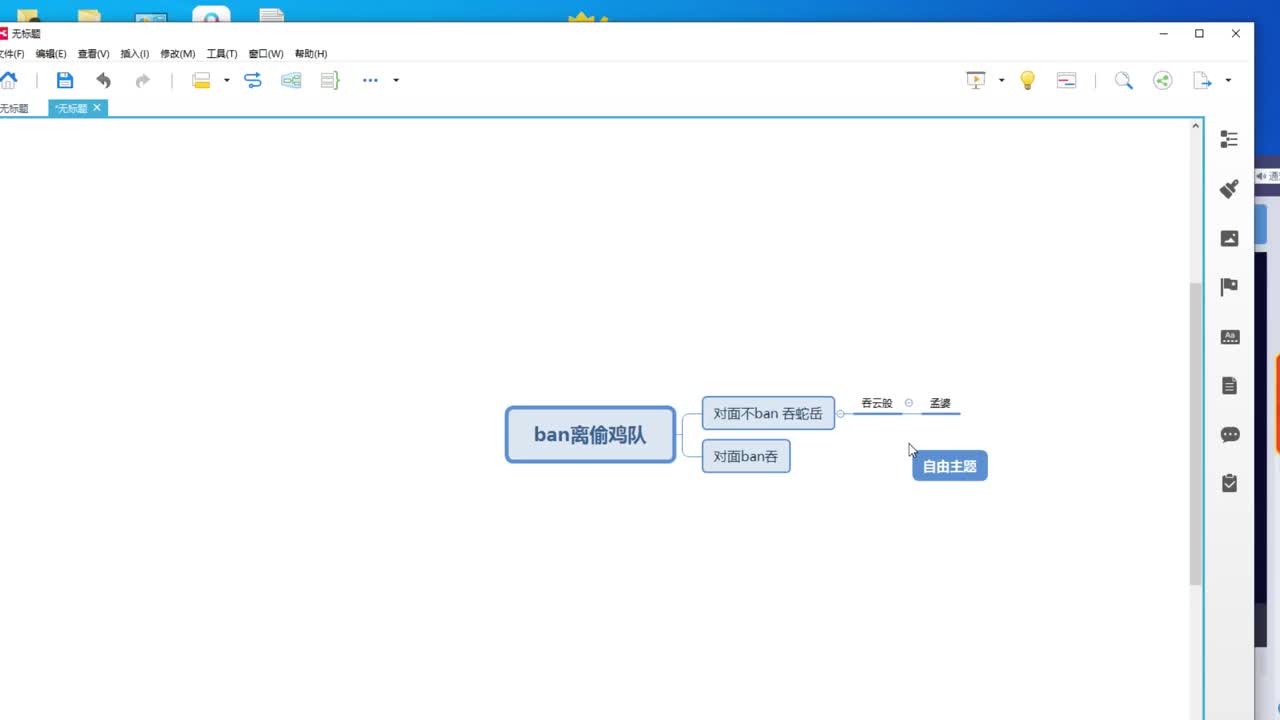Click the canvas vertical scrollbar thumb
This screenshot has width=1280, height=720.
pos(1196,434)
